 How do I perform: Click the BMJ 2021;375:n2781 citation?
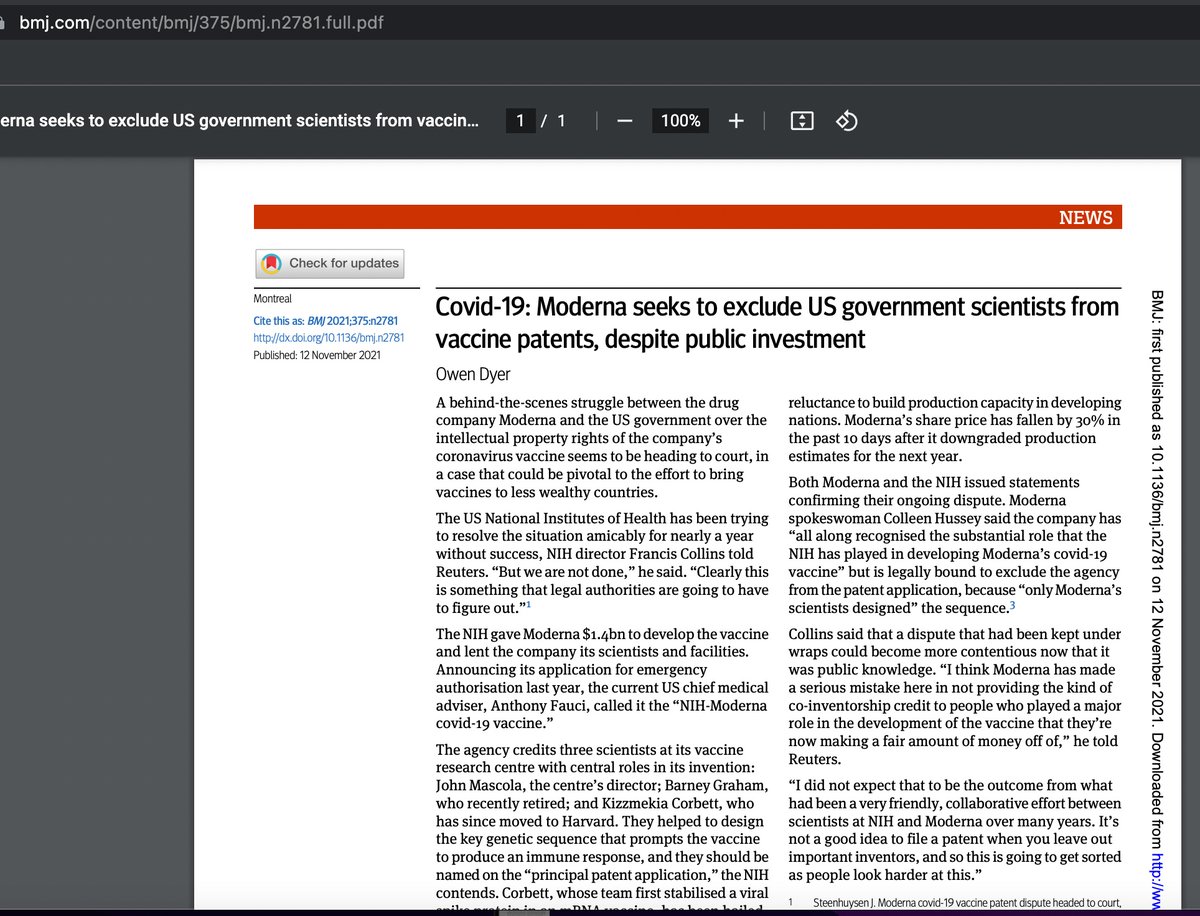click(354, 321)
